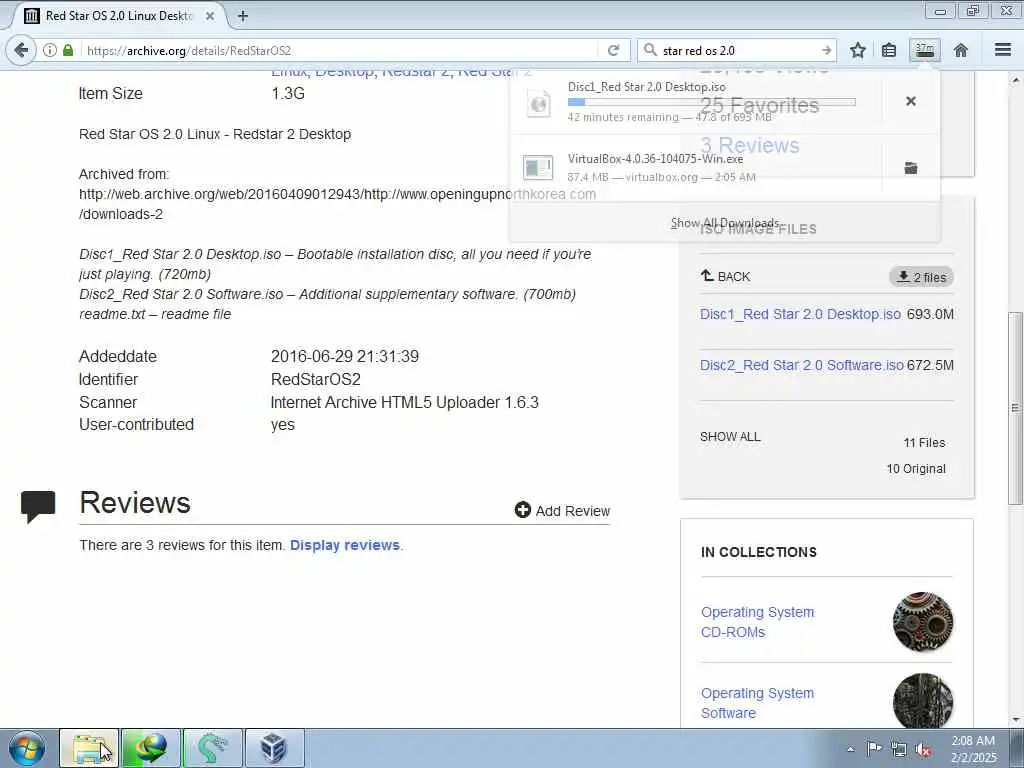Click the address bar URL field
The height and width of the screenshot is (768, 1024).
[x=340, y=50]
